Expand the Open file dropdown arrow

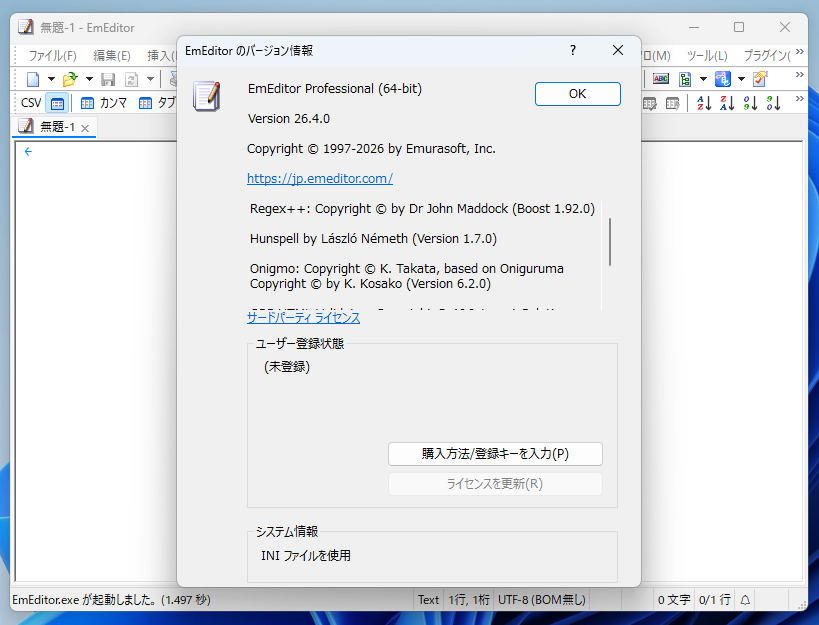click(x=89, y=79)
